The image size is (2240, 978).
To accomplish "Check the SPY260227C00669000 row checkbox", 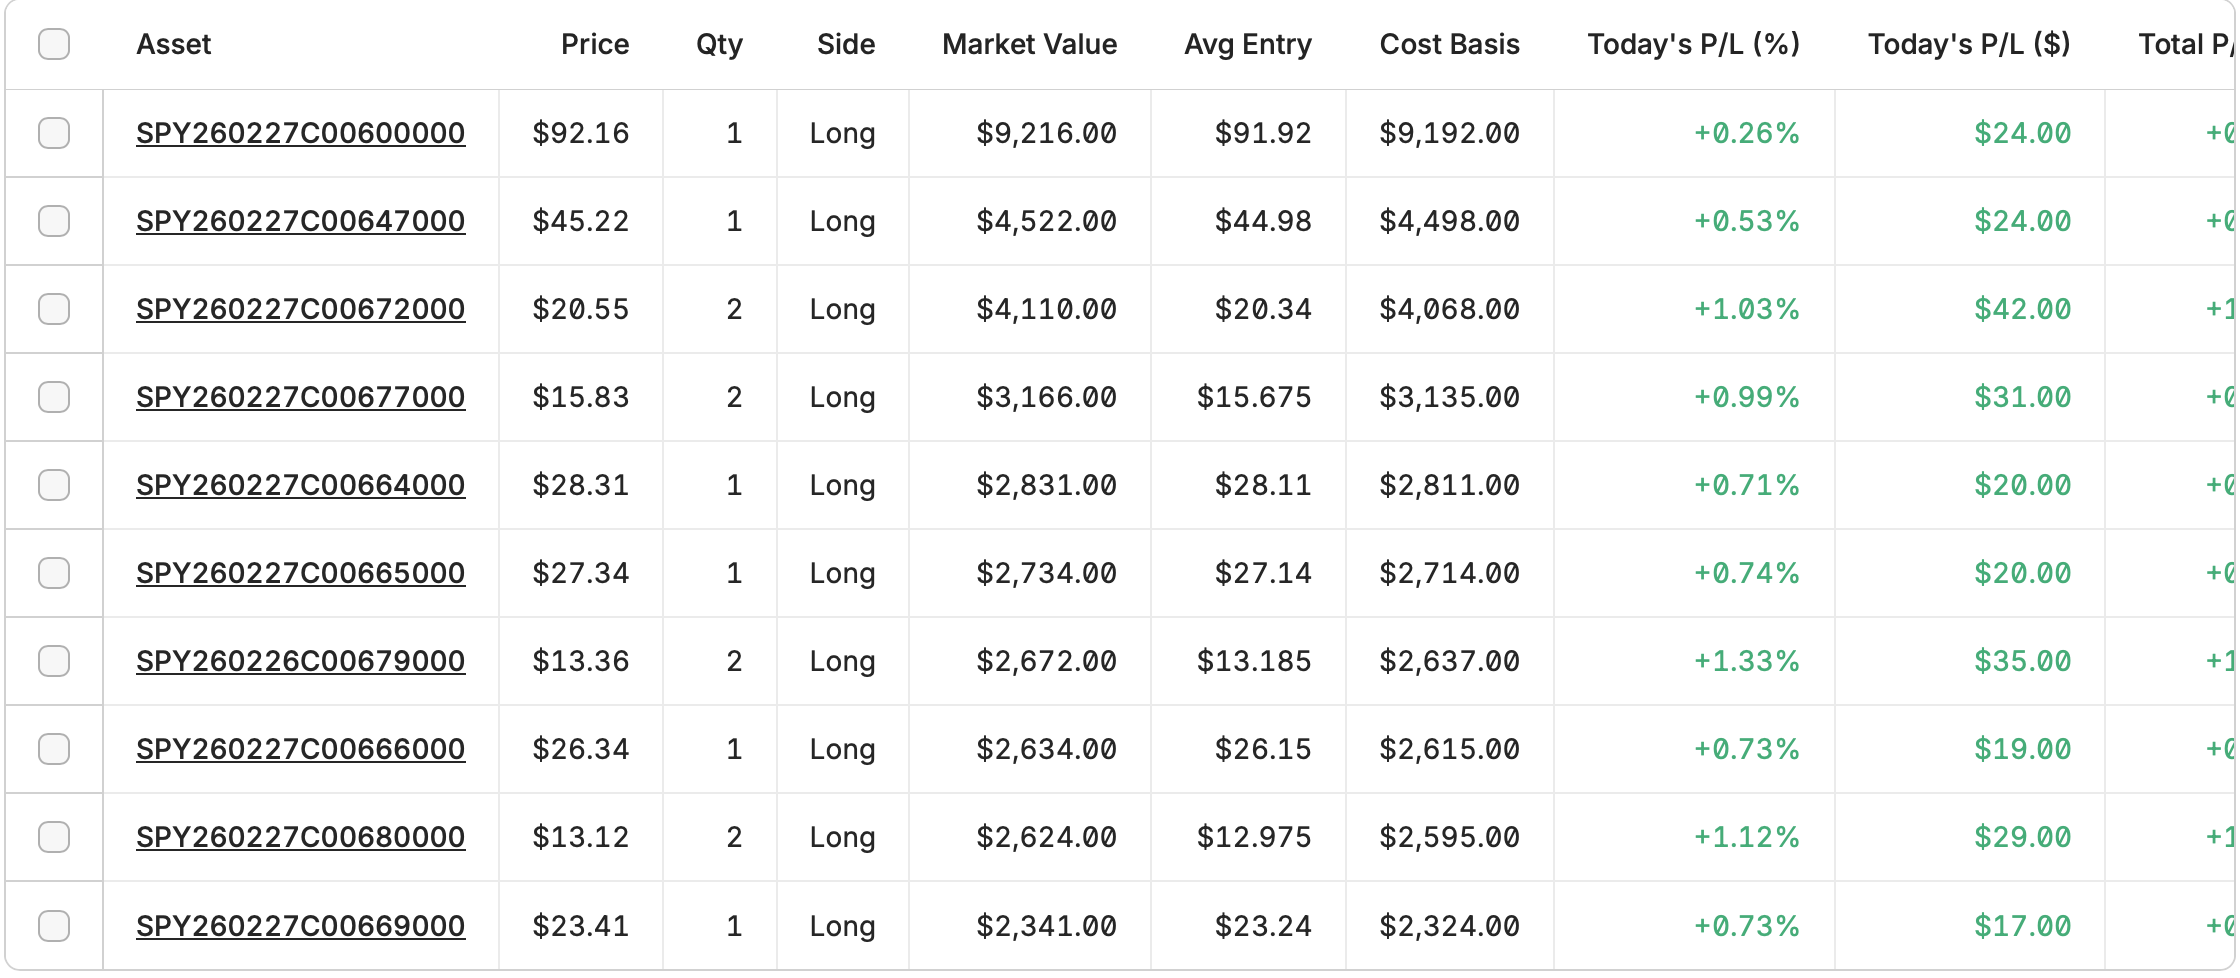I will tap(54, 926).
